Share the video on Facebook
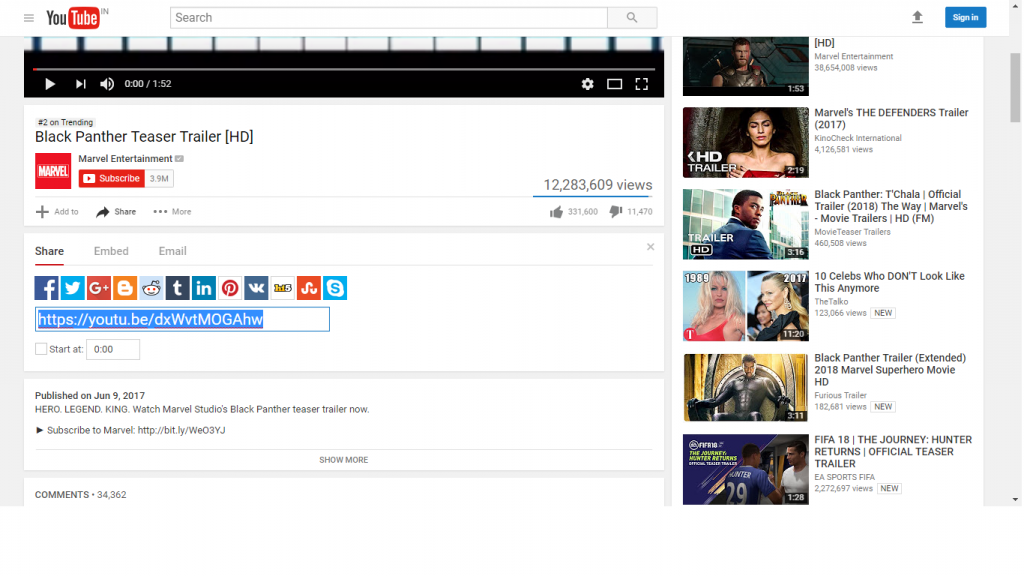The image size is (1024, 576). point(47,288)
